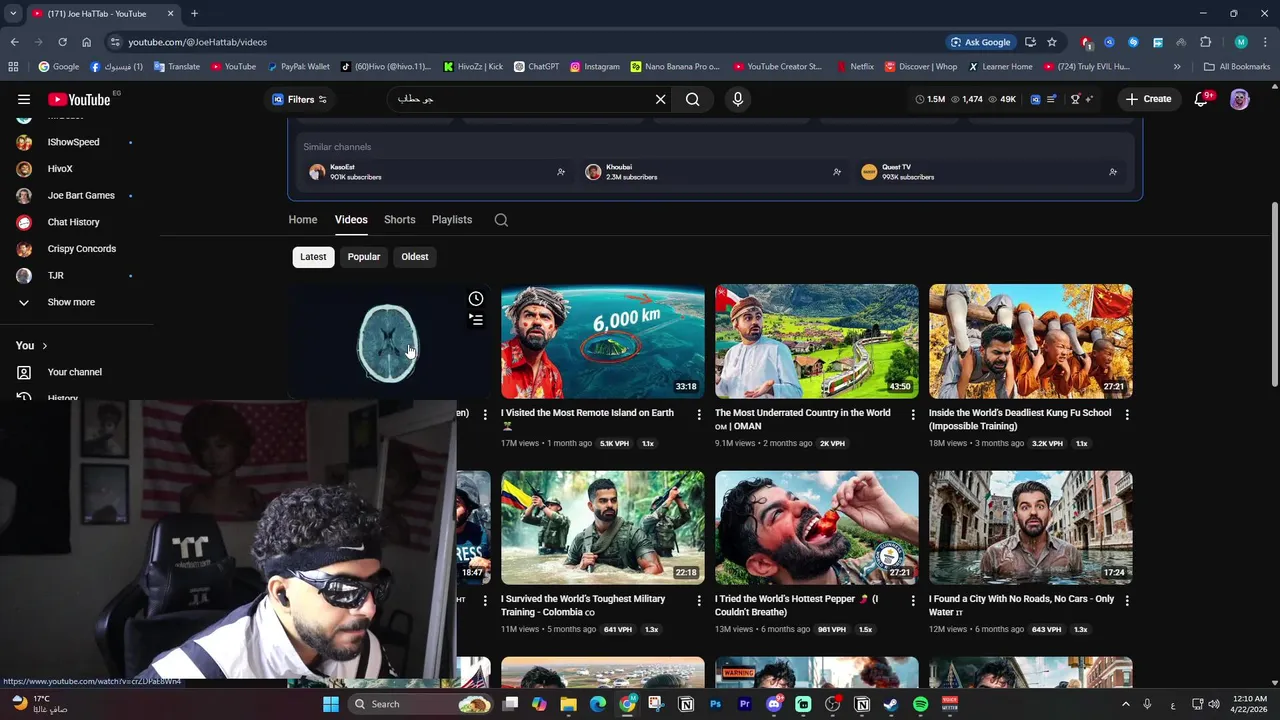Subscribe to Quest TV similar channel

coord(1113,172)
